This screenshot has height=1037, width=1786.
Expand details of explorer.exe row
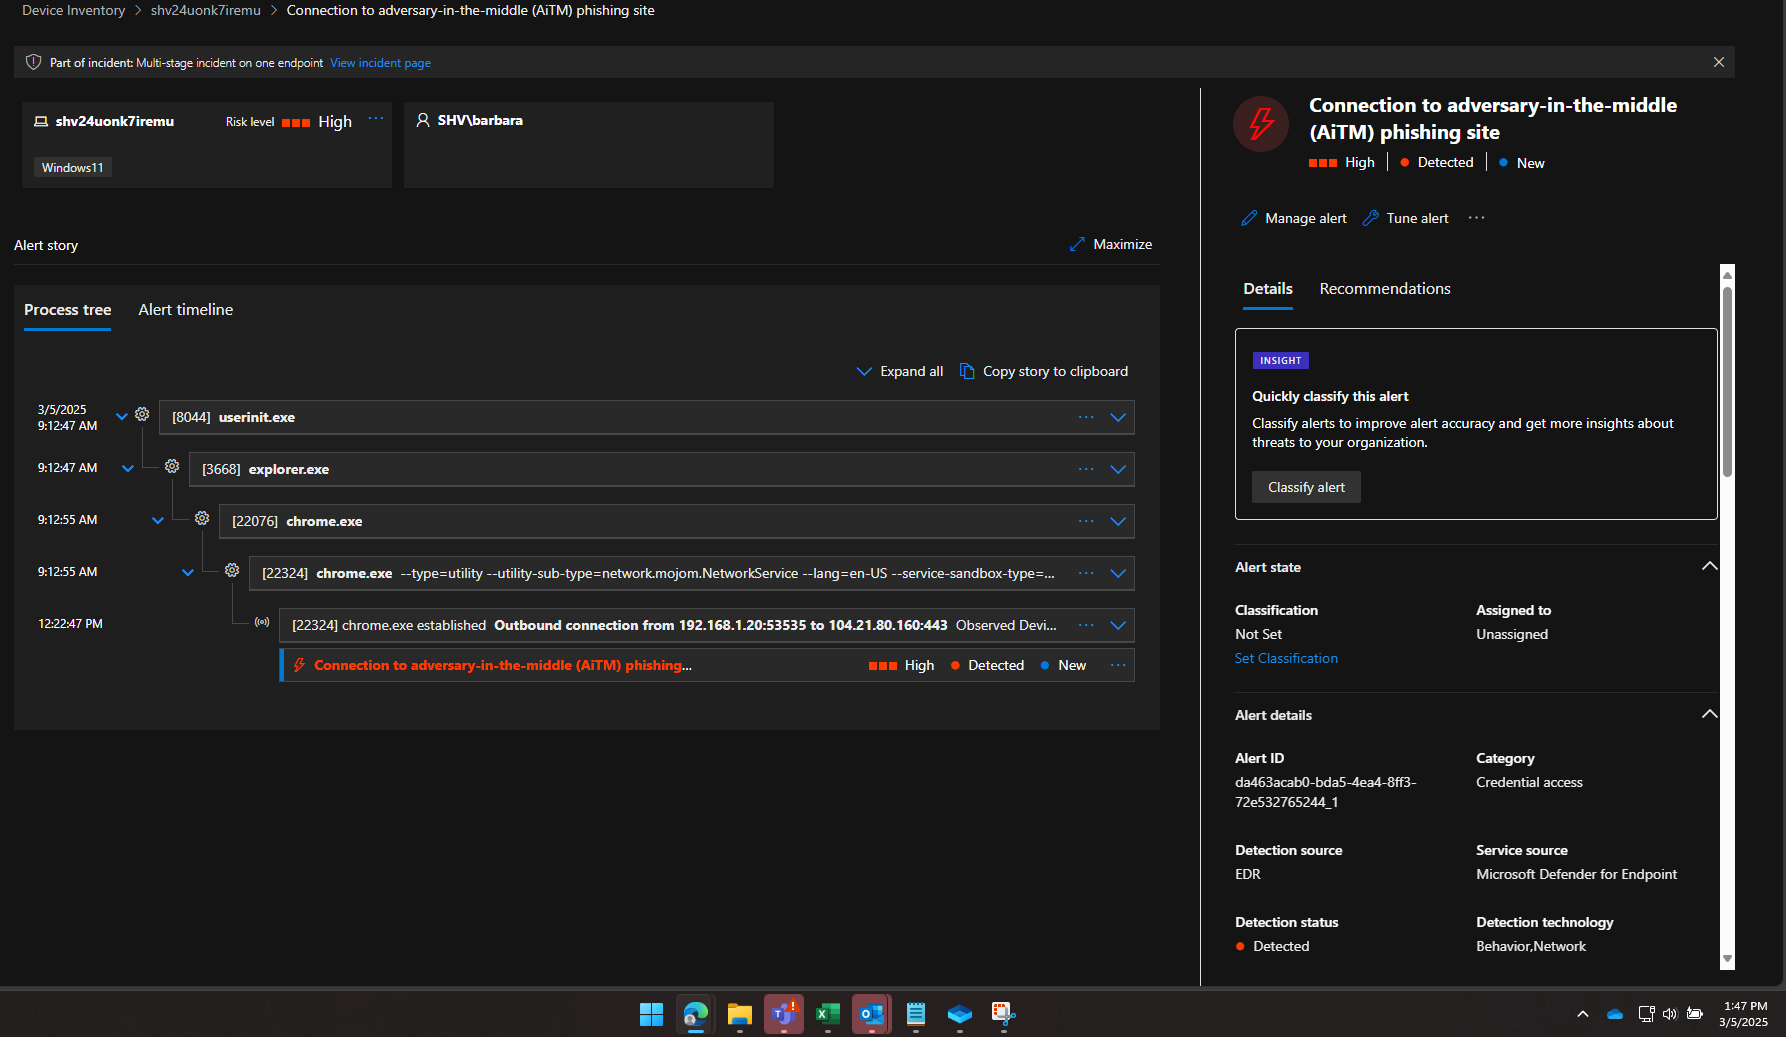1118,469
